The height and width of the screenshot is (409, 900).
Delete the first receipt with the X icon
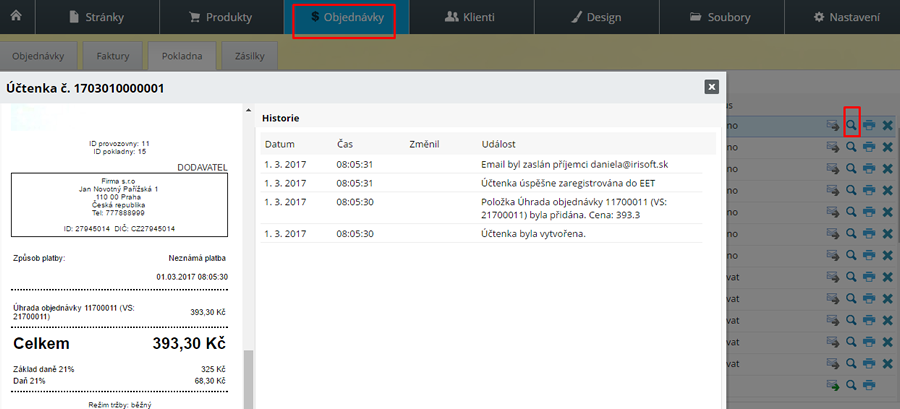[x=887, y=126]
